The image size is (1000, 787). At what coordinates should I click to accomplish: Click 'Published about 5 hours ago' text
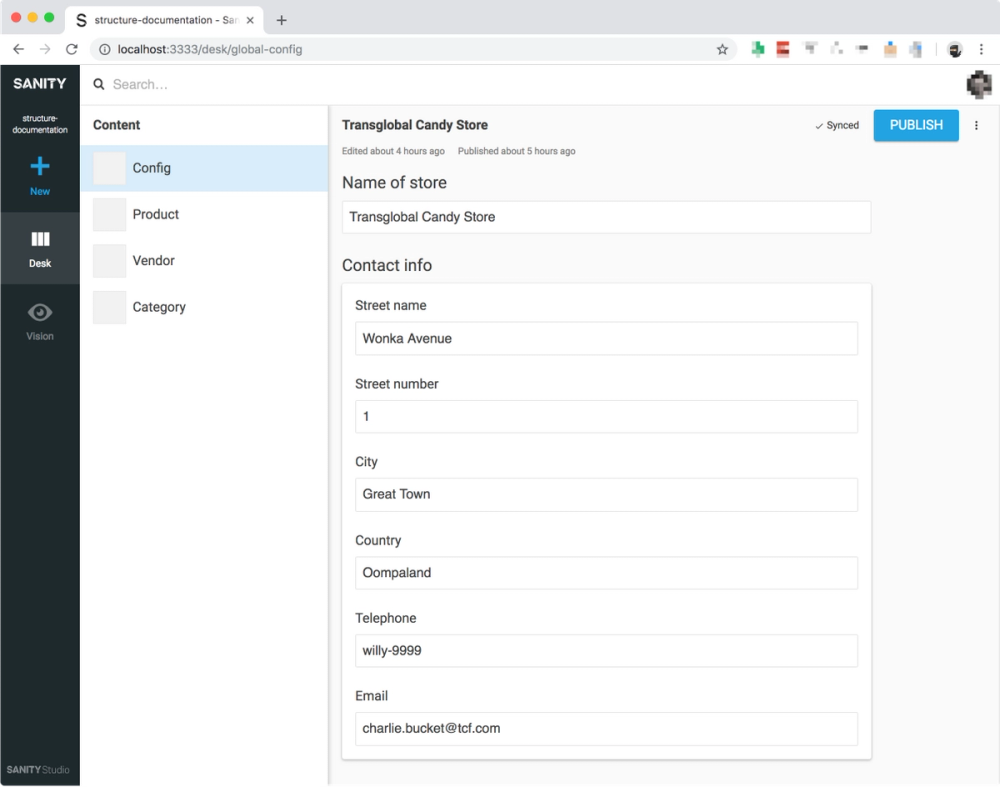coord(516,151)
